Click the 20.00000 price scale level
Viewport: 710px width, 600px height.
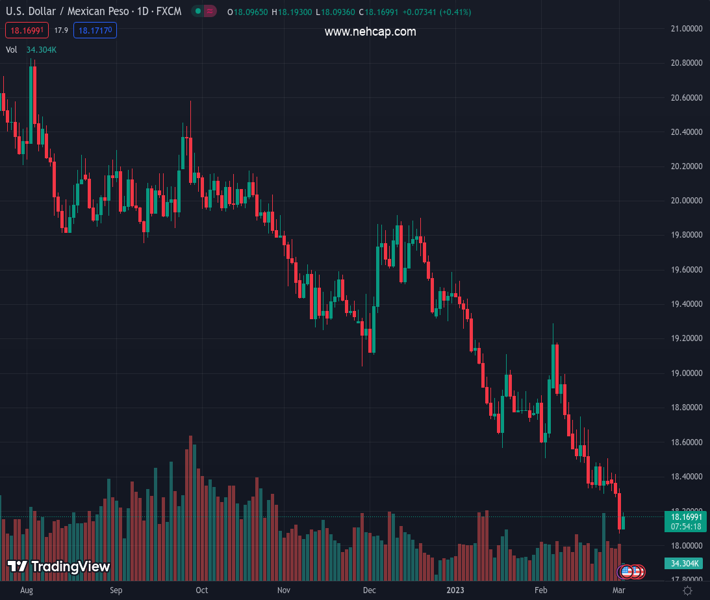click(685, 200)
